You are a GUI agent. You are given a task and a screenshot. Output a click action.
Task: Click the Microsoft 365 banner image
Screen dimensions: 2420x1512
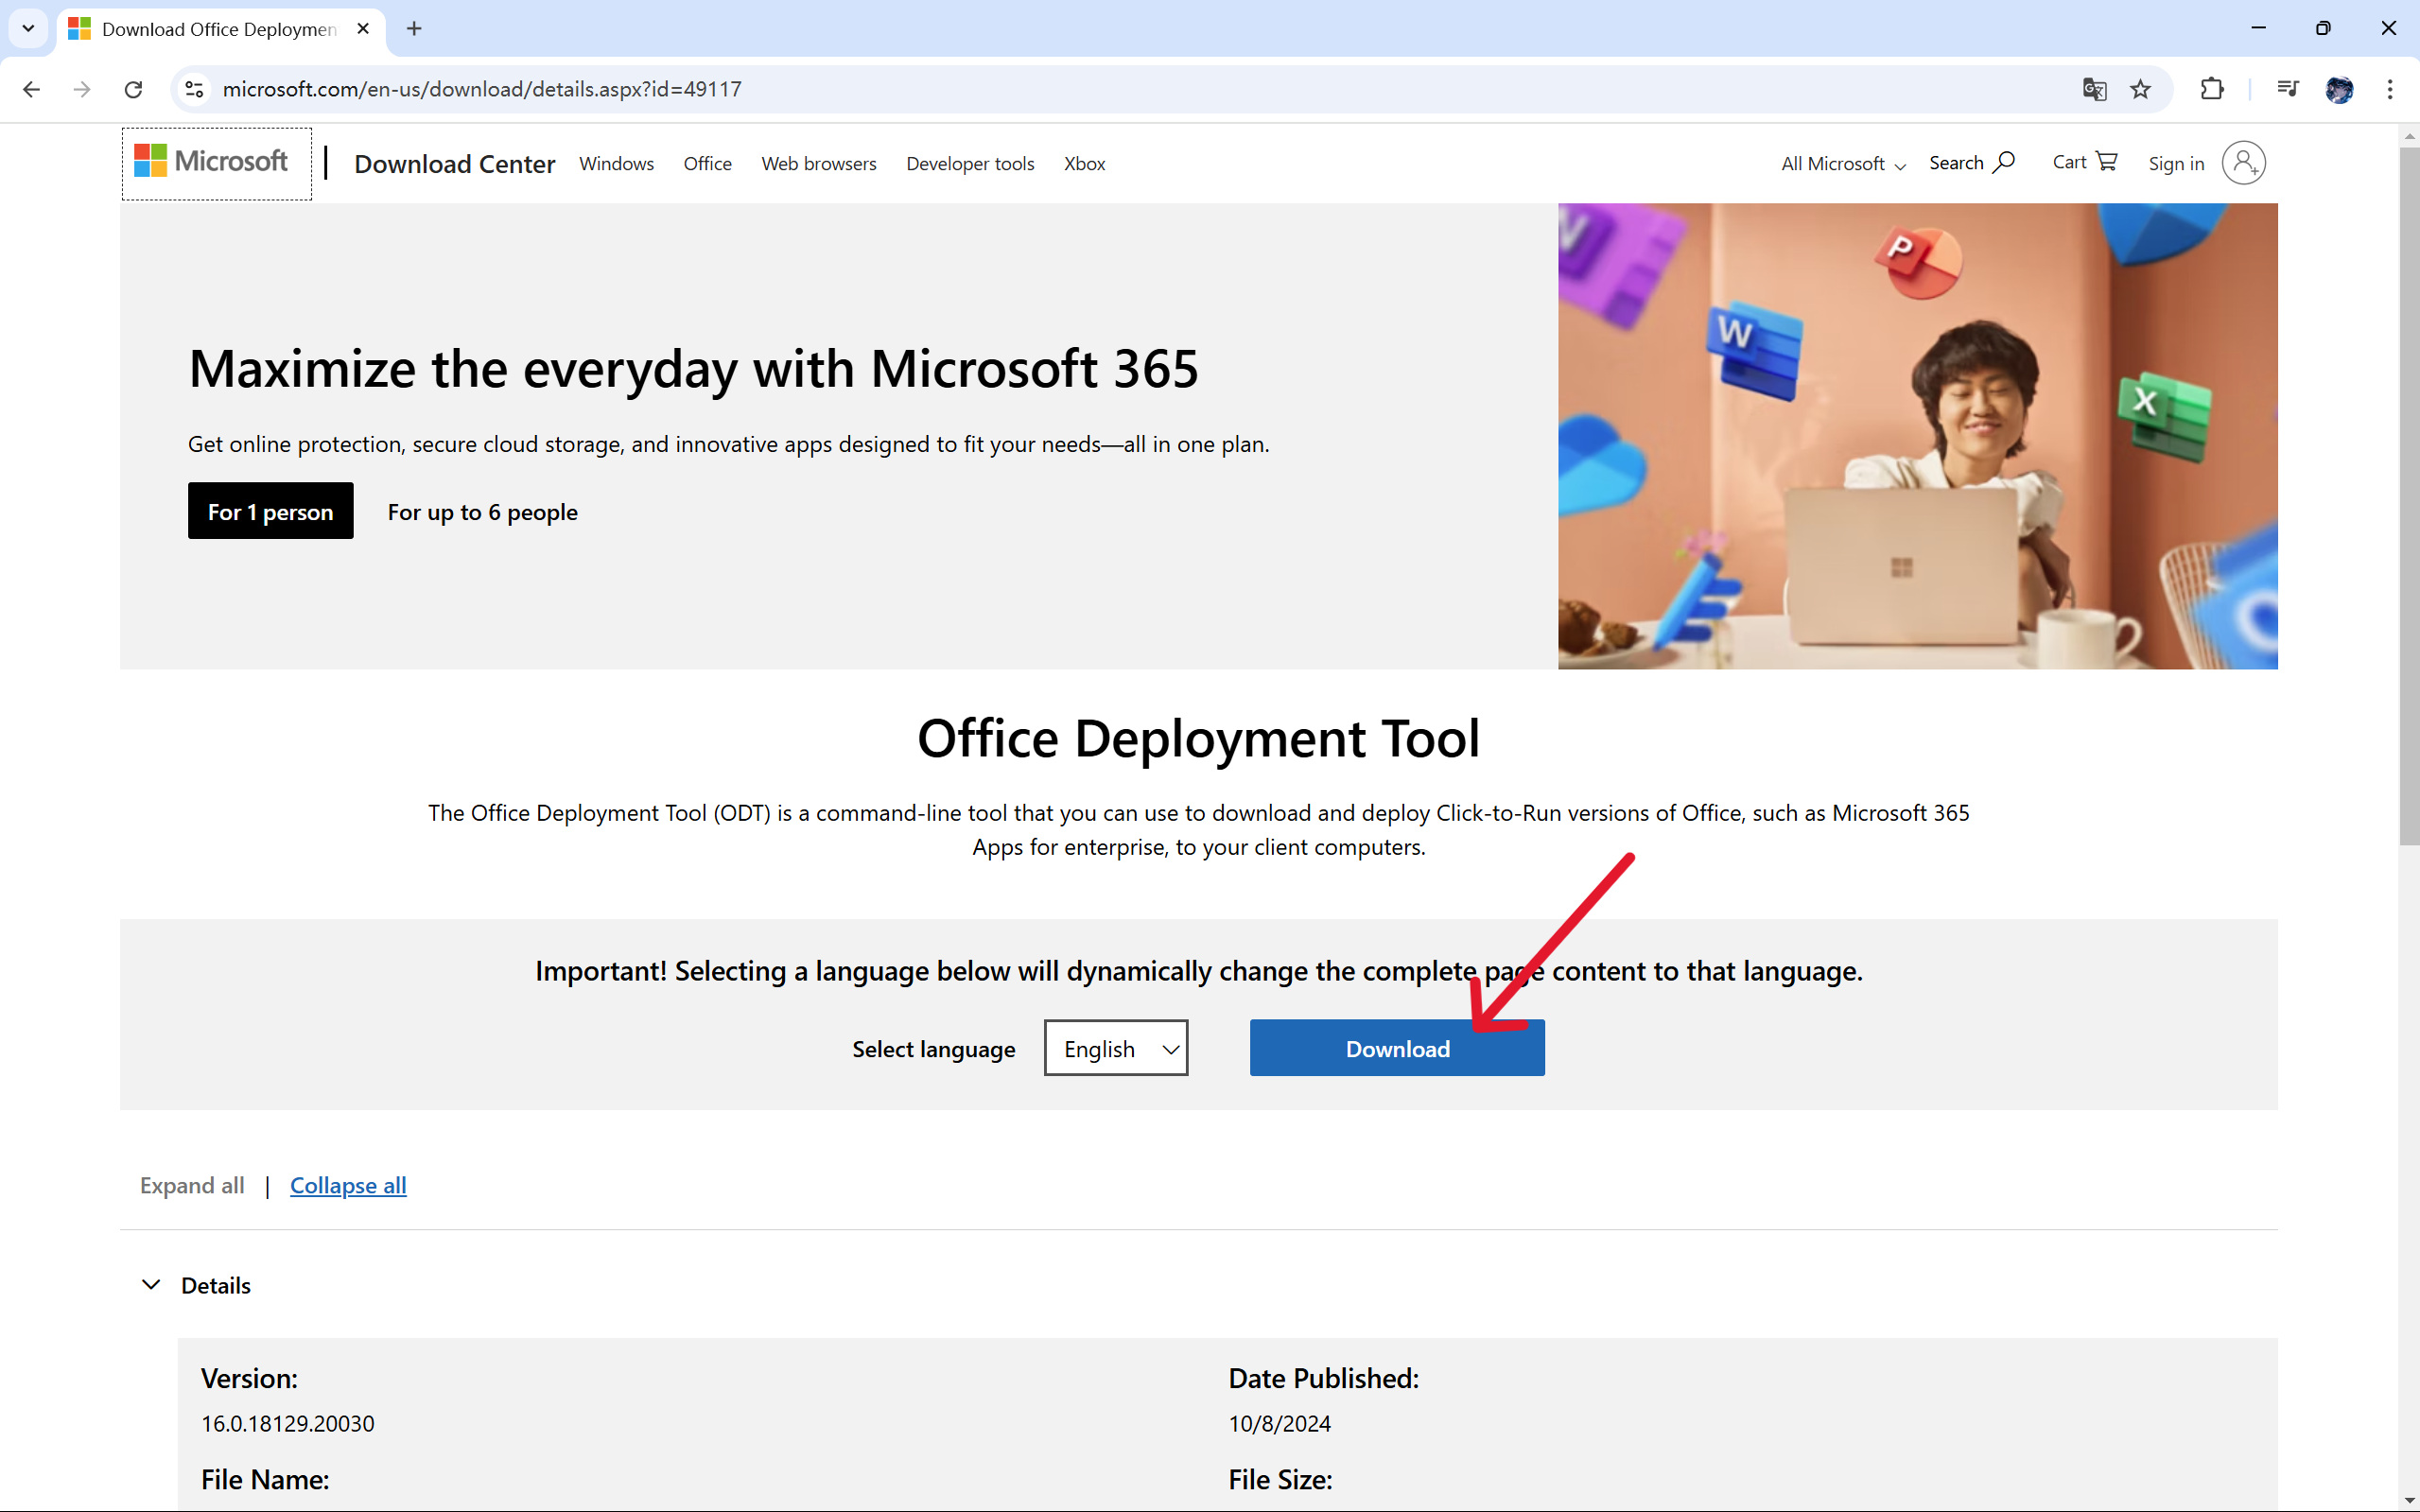click(1917, 436)
